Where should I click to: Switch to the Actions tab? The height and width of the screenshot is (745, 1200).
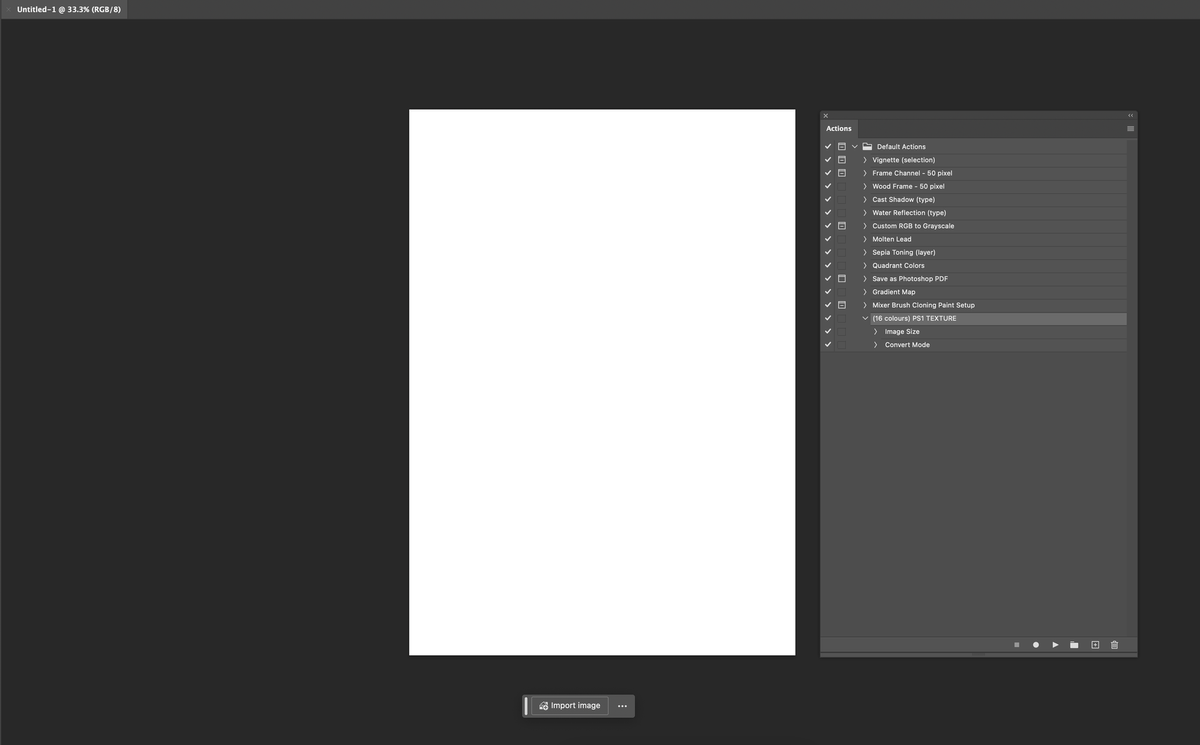tap(839, 127)
